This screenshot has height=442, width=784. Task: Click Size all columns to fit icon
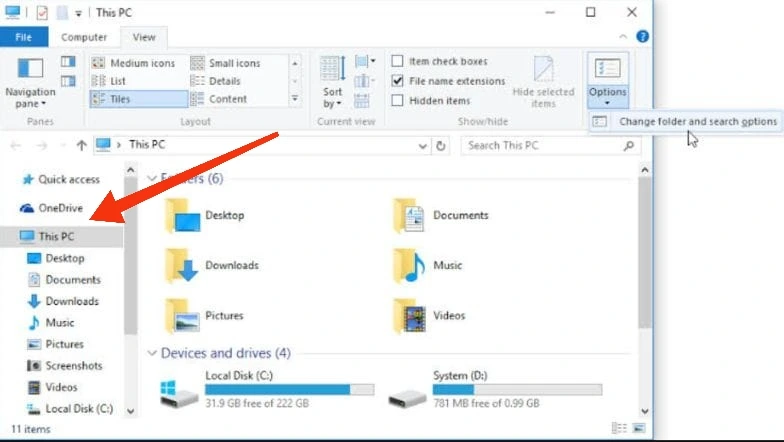pyautogui.click(x=362, y=100)
